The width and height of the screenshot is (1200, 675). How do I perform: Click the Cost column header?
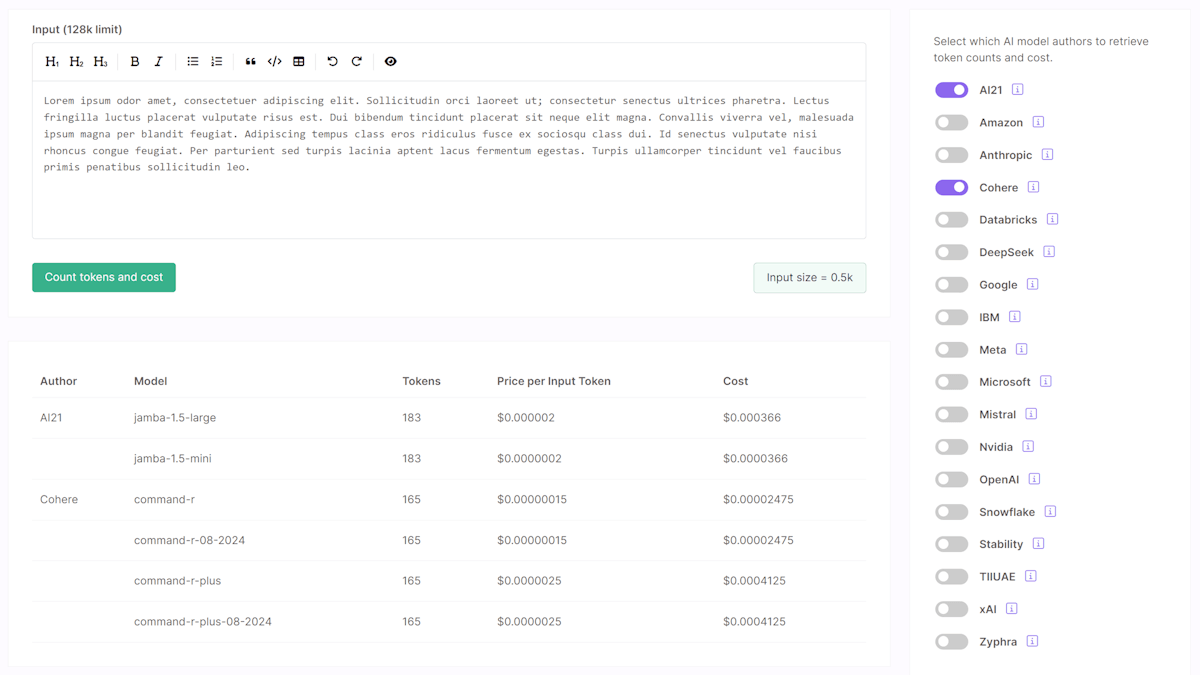tap(736, 381)
